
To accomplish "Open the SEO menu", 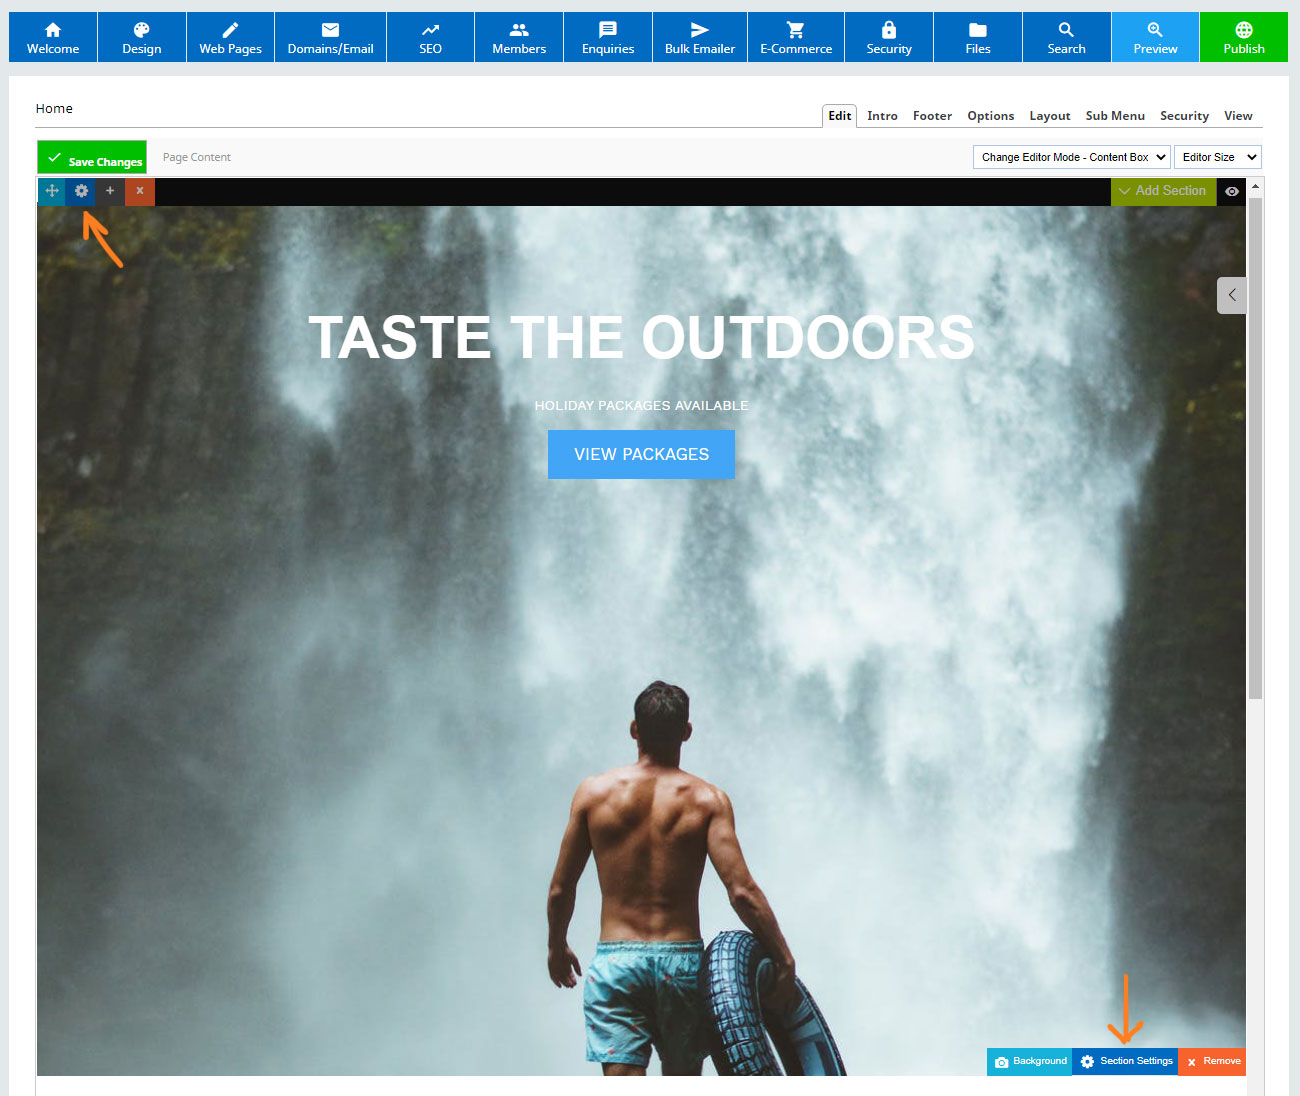I will (x=430, y=37).
